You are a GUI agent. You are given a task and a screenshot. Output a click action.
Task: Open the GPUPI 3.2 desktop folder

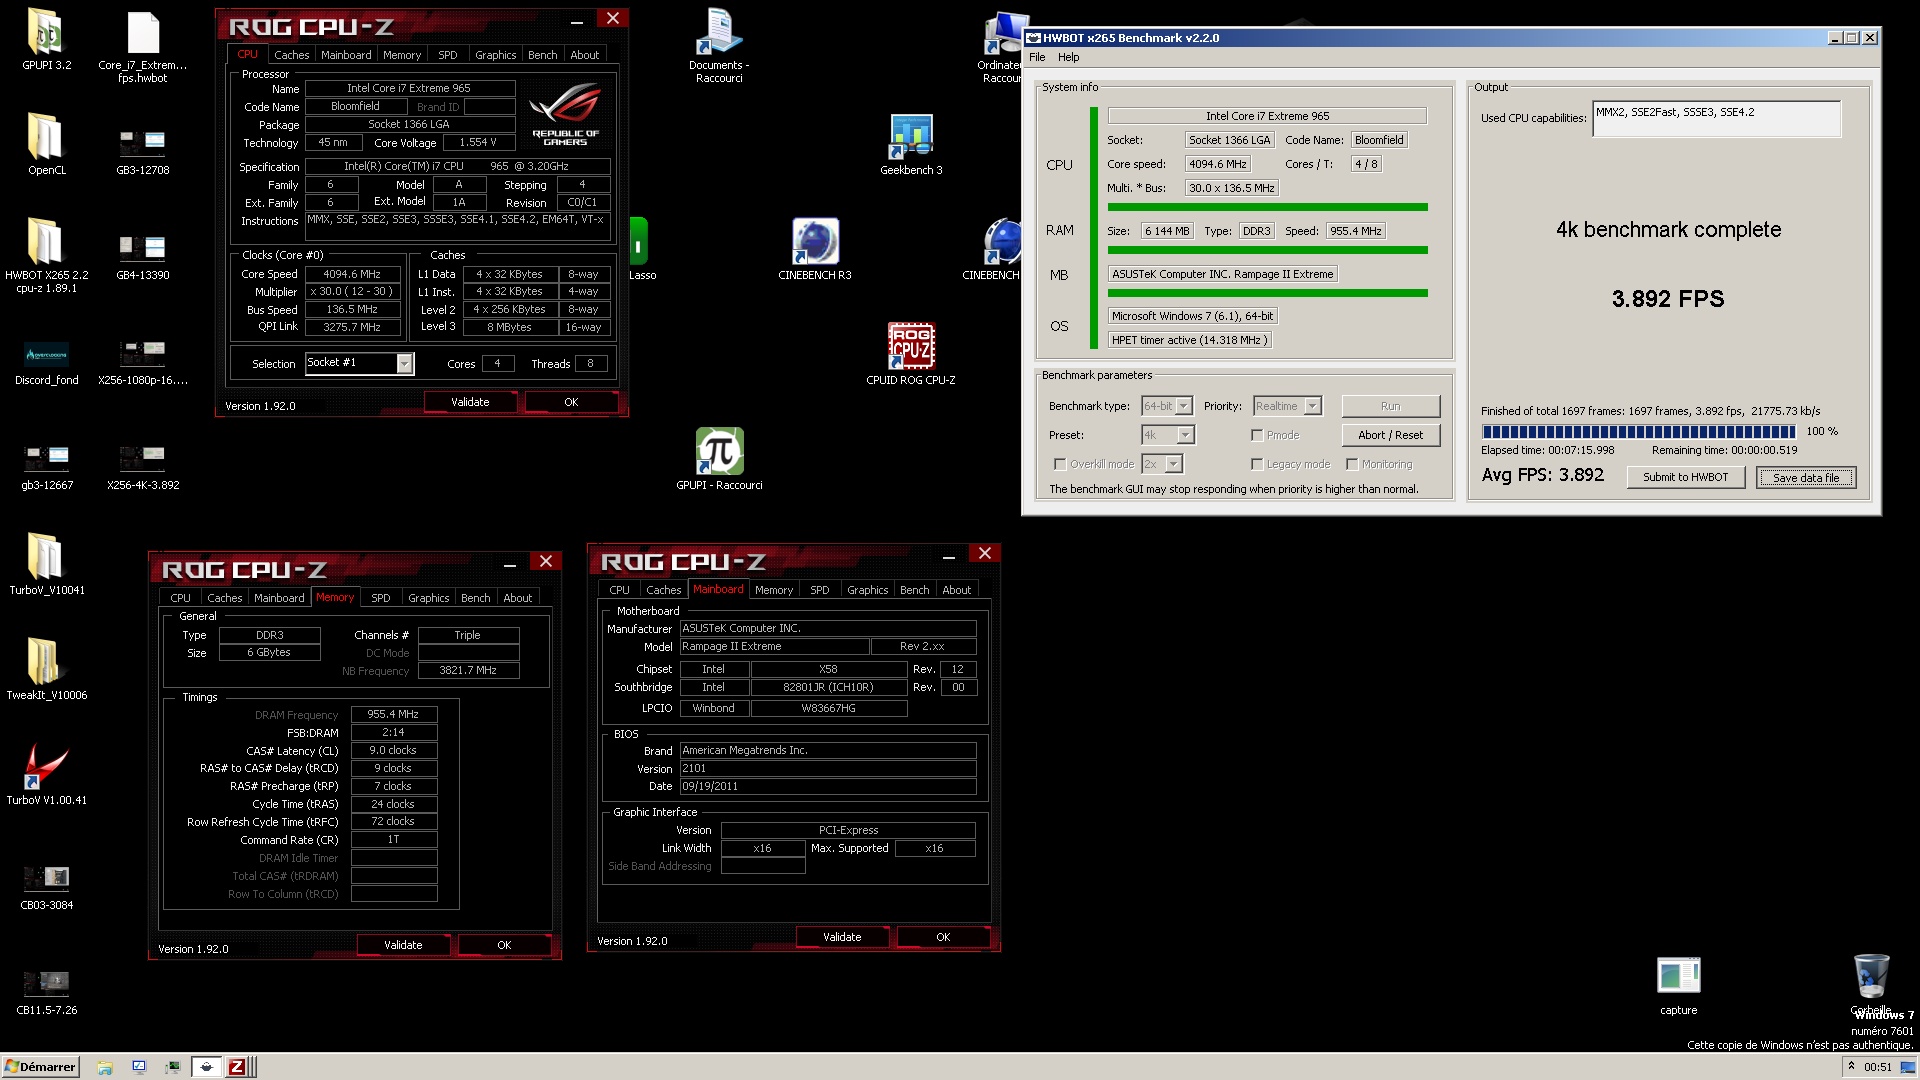click(x=46, y=40)
